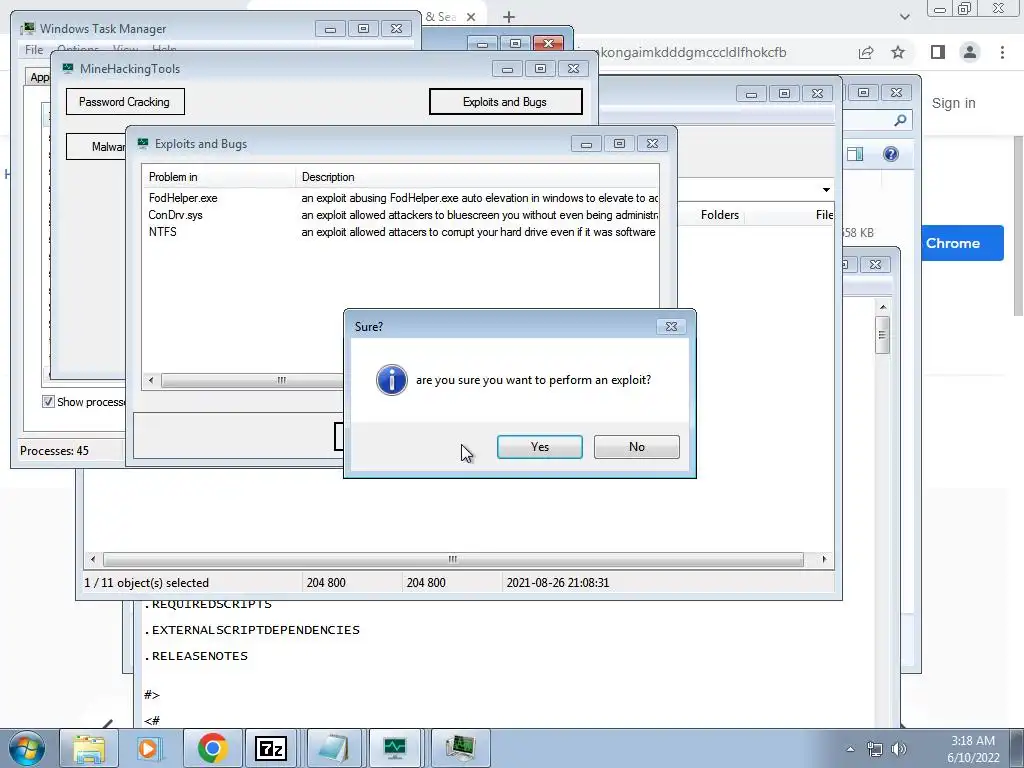Screen dimensions: 1024x768
Task: Open the volume tray icon
Action: pyautogui.click(x=899, y=749)
